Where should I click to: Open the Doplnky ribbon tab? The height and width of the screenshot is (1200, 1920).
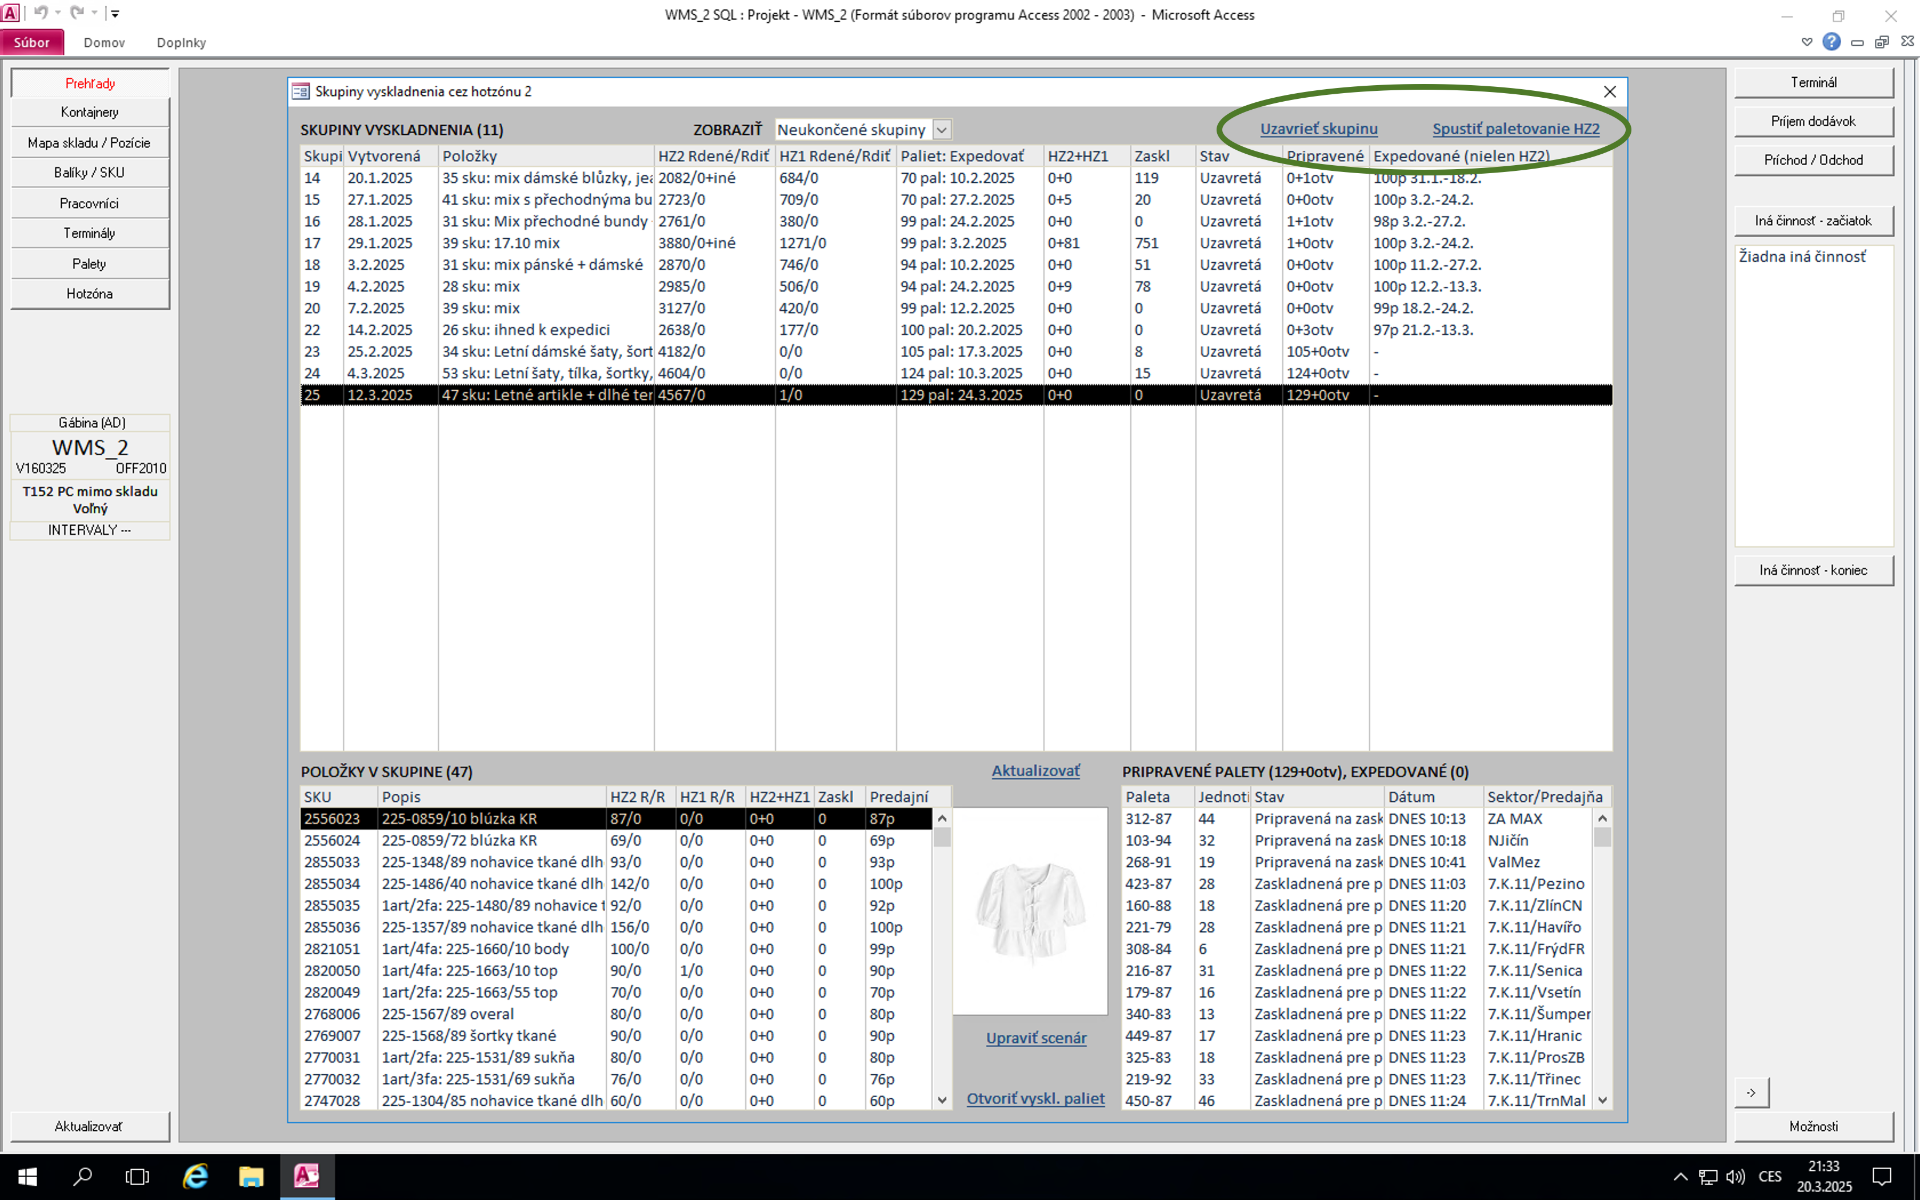181,43
